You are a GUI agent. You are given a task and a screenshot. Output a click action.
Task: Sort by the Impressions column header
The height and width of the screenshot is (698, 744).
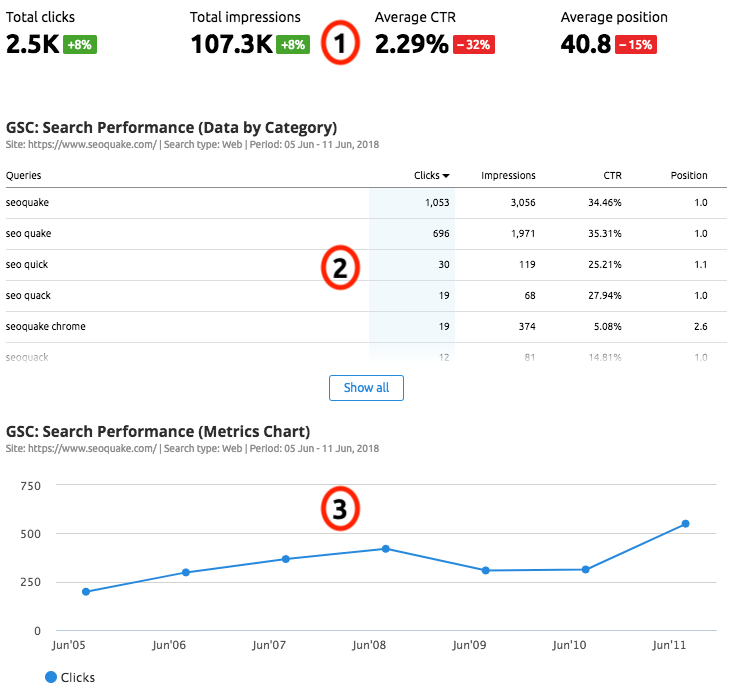(x=508, y=176)
